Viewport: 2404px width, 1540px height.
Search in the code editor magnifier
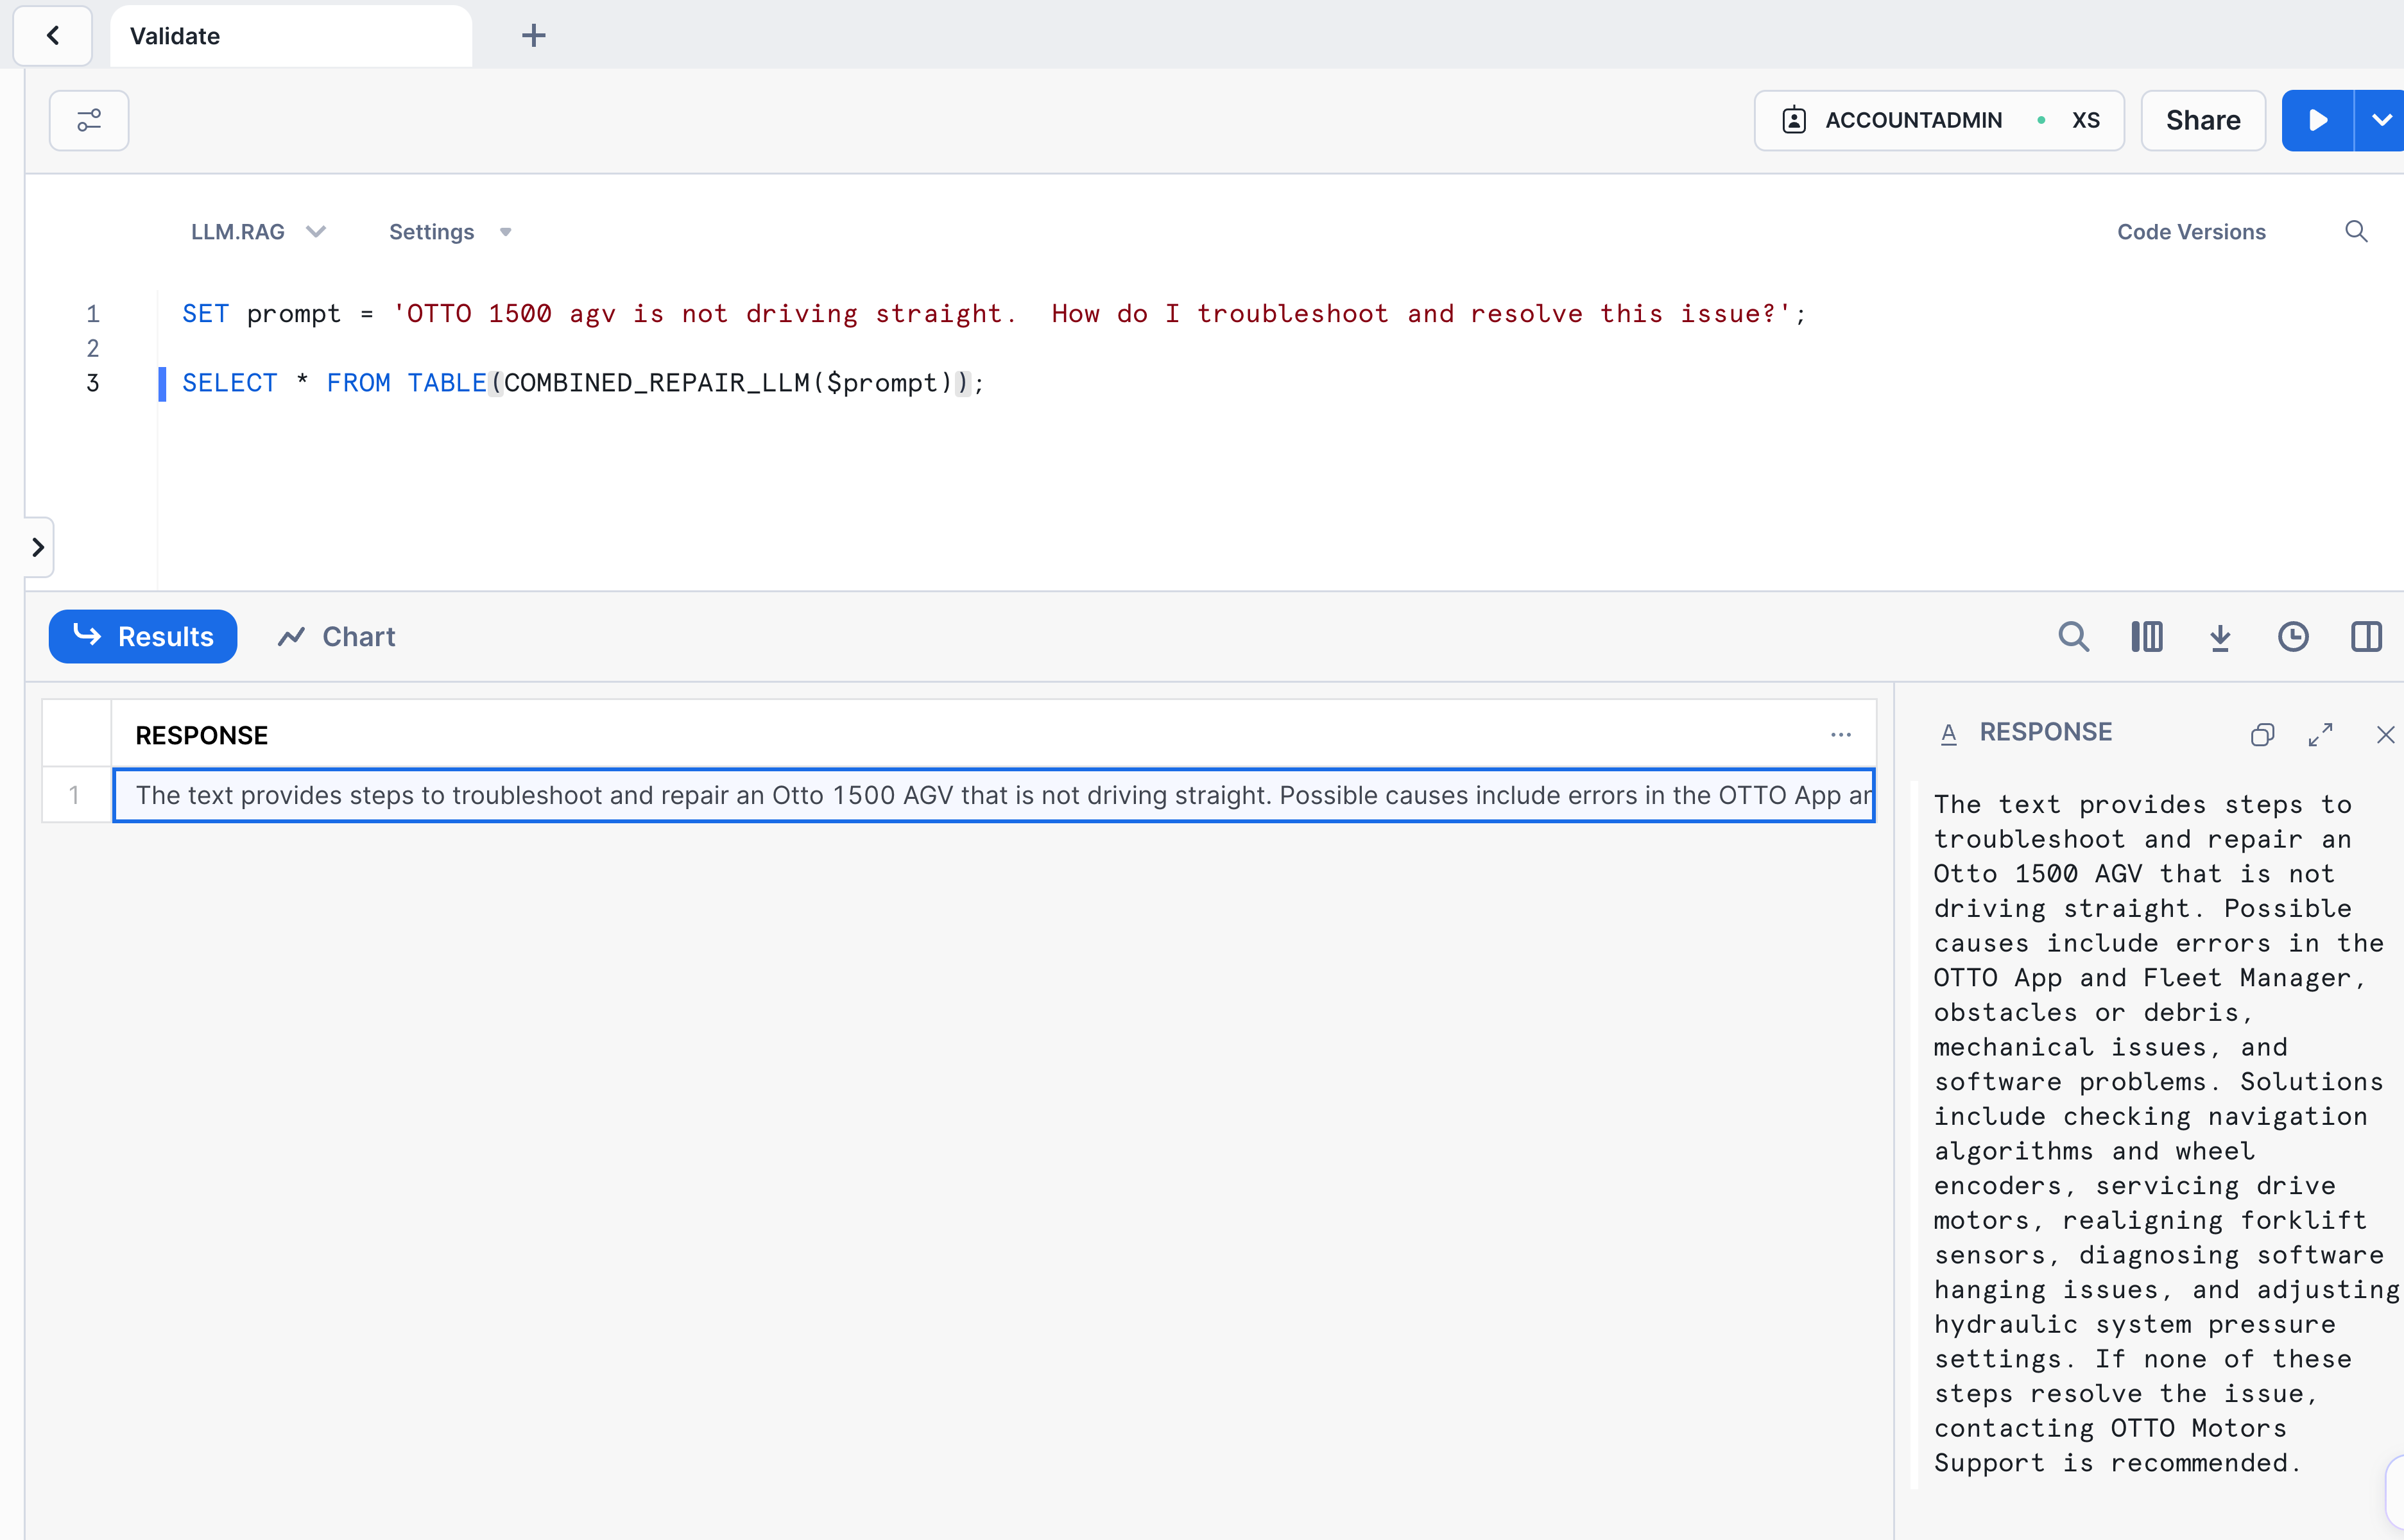[x=2356, y=232]
